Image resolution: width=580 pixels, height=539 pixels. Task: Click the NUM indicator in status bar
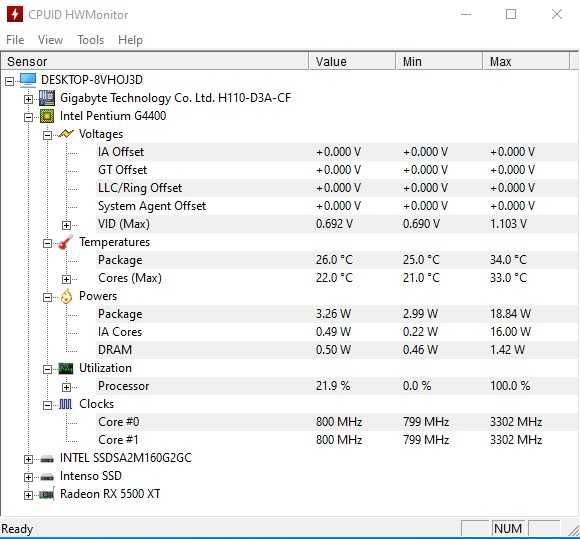[508, 529]
